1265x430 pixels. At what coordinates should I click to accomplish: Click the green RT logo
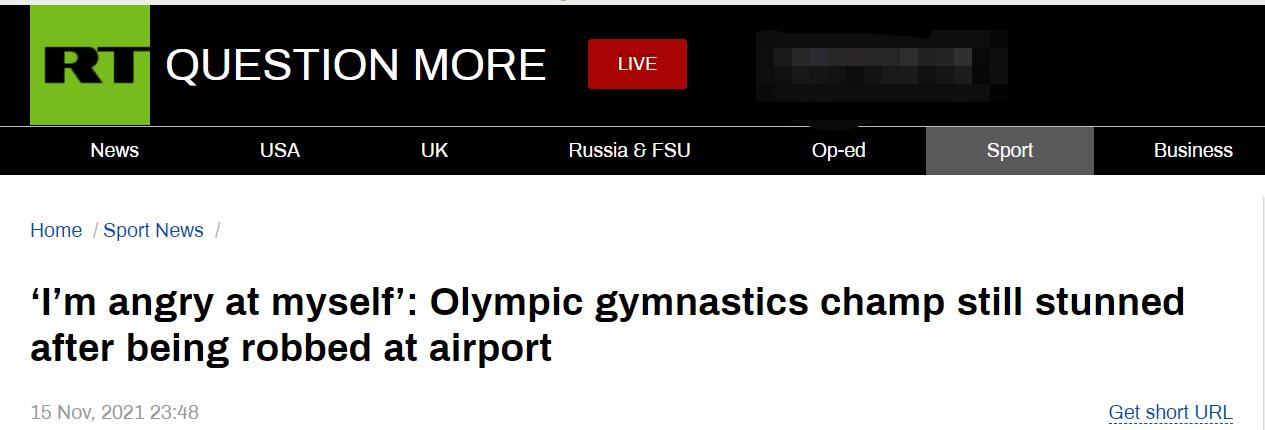[x=90, y=65]
